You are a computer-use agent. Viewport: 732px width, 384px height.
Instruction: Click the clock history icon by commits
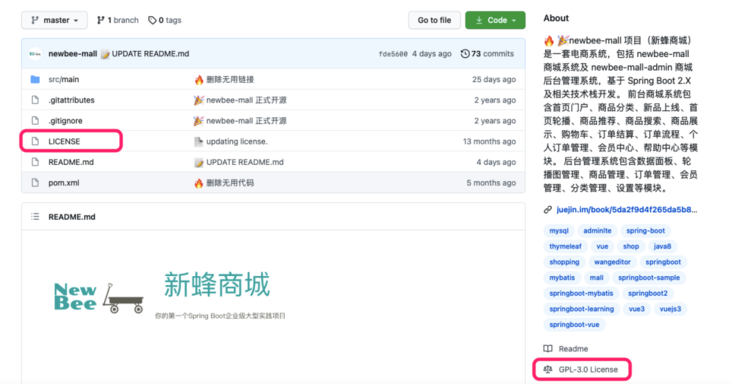click(x=465, y=54)
